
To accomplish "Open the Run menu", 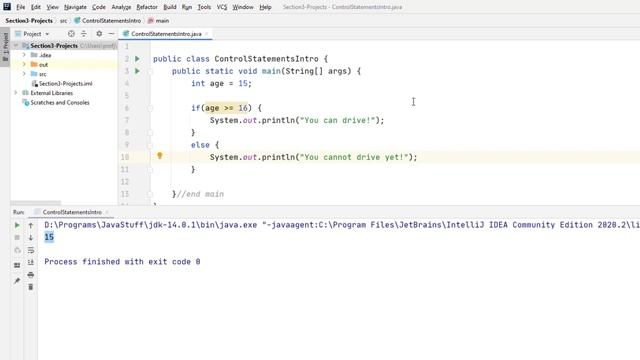I will point(187,7).
